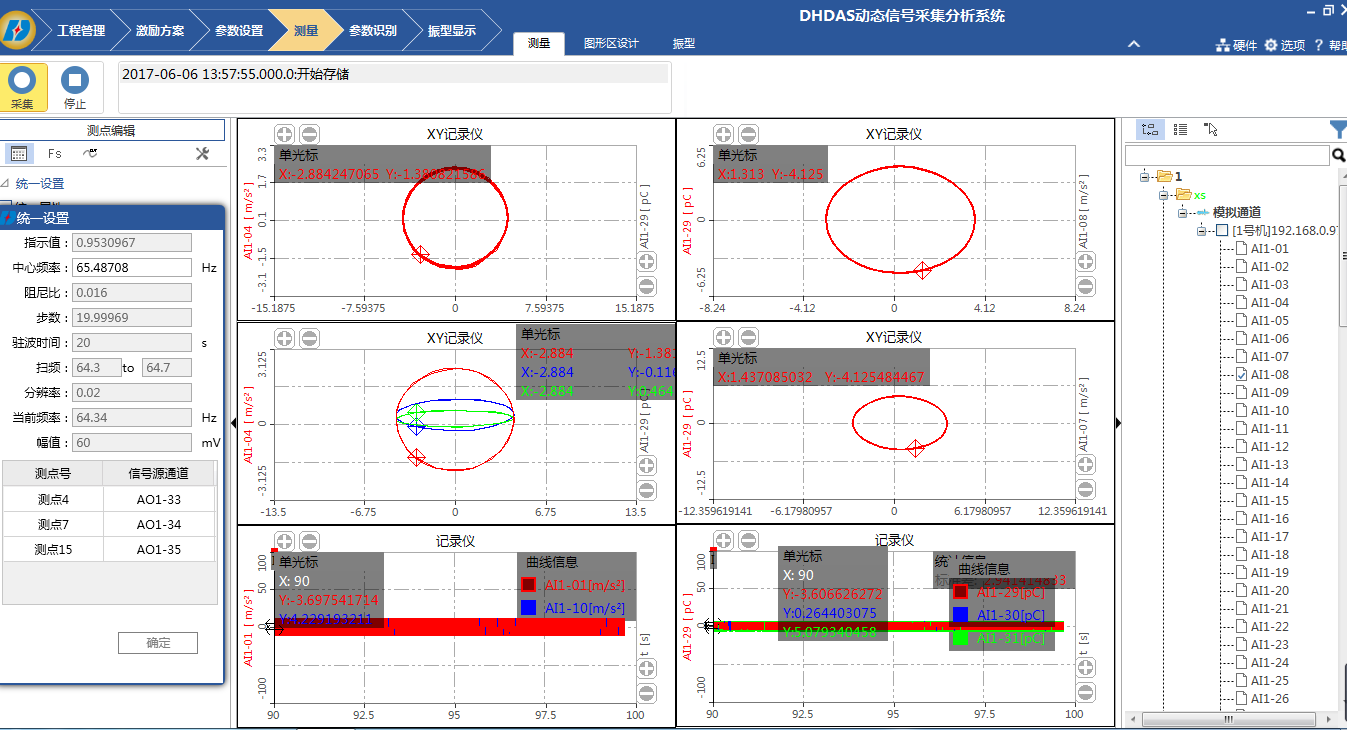
Task: Tick the AI1-15 channel checkbox
Action: click(1241, 500)
